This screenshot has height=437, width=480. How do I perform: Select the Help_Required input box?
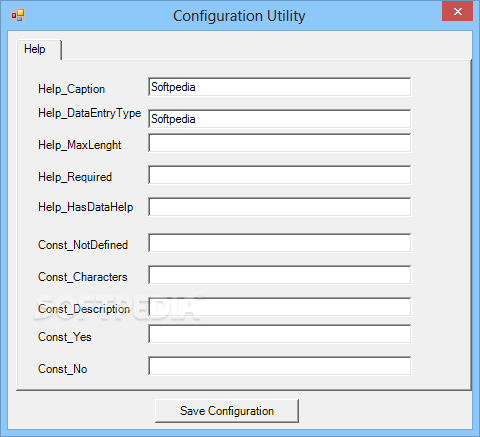(x=280, y=175)
